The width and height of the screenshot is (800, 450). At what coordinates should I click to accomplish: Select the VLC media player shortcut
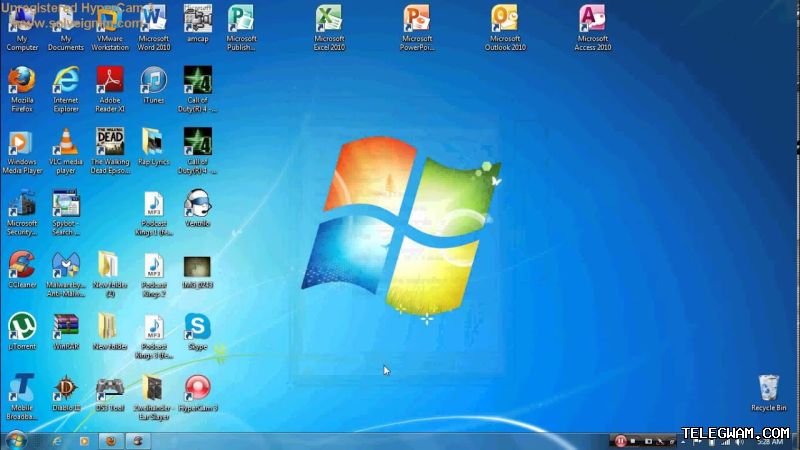(x=66, y=152)
